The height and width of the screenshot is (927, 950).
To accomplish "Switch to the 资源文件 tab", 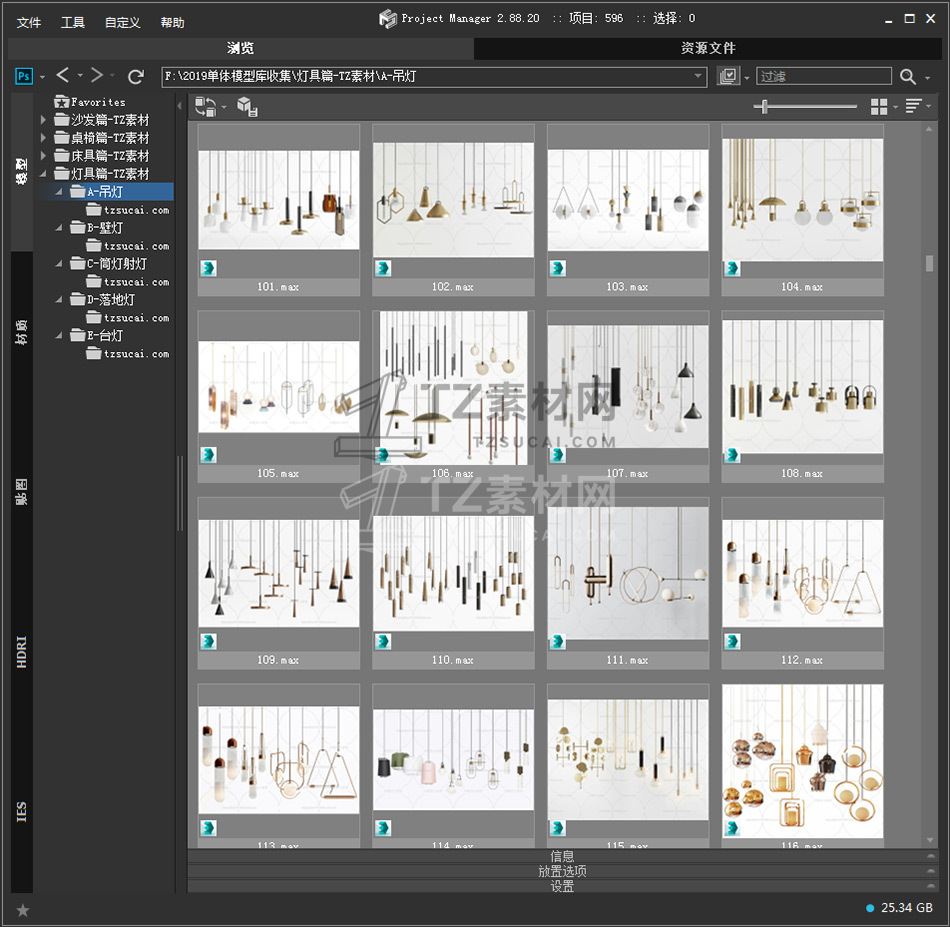I will (708, 48).
